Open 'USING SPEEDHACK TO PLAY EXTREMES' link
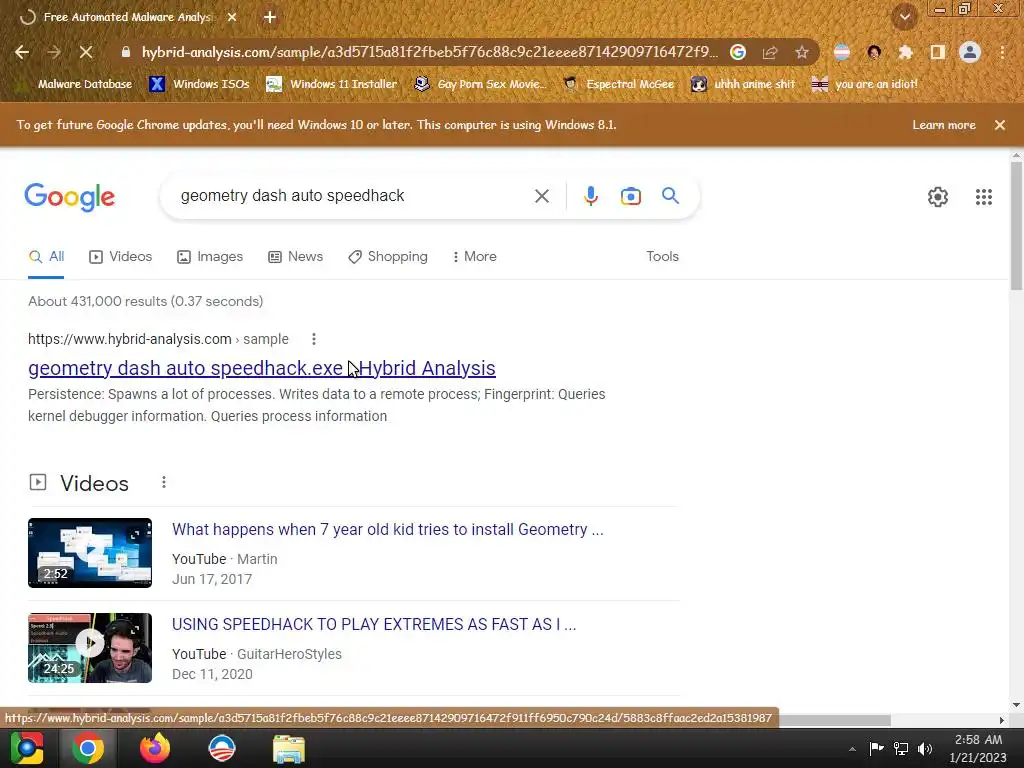The width and height of the screenshot is (1024, 768). click(x=374, y=624)
